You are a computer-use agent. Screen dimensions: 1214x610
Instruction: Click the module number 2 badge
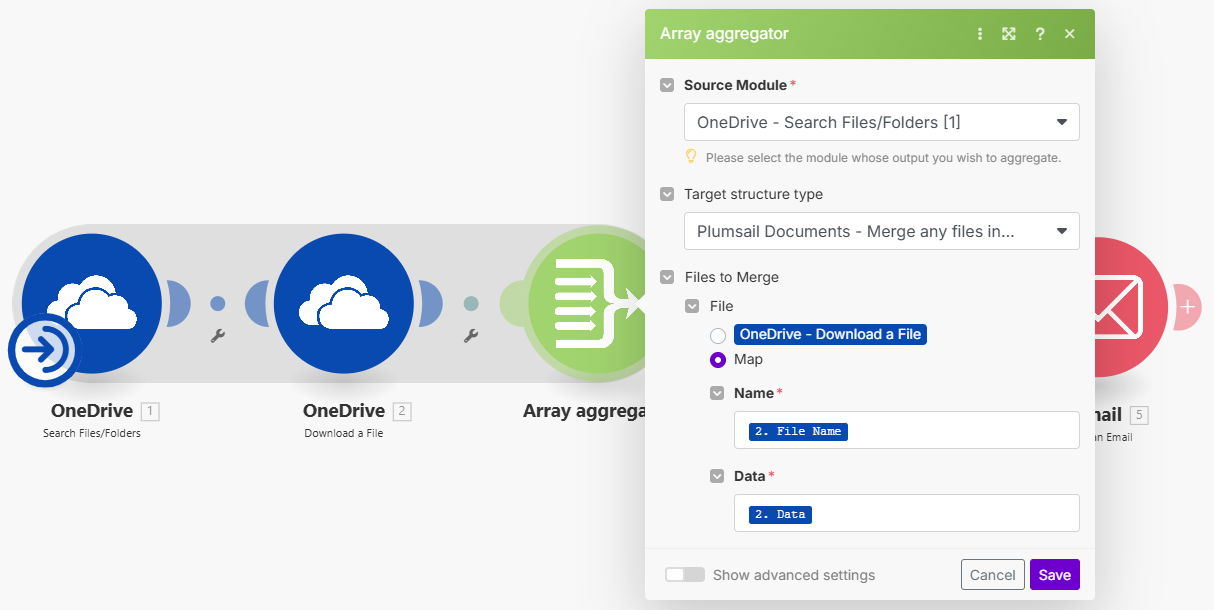[x=402, y=411]
